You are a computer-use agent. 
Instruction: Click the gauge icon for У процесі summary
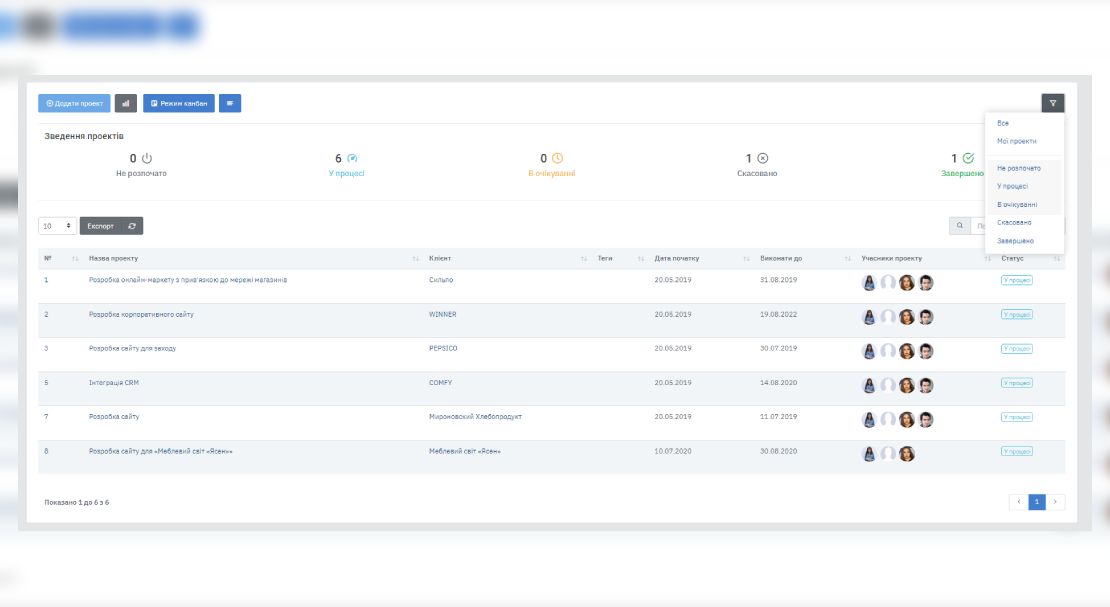pyautogui.click(x=352, y=158)
